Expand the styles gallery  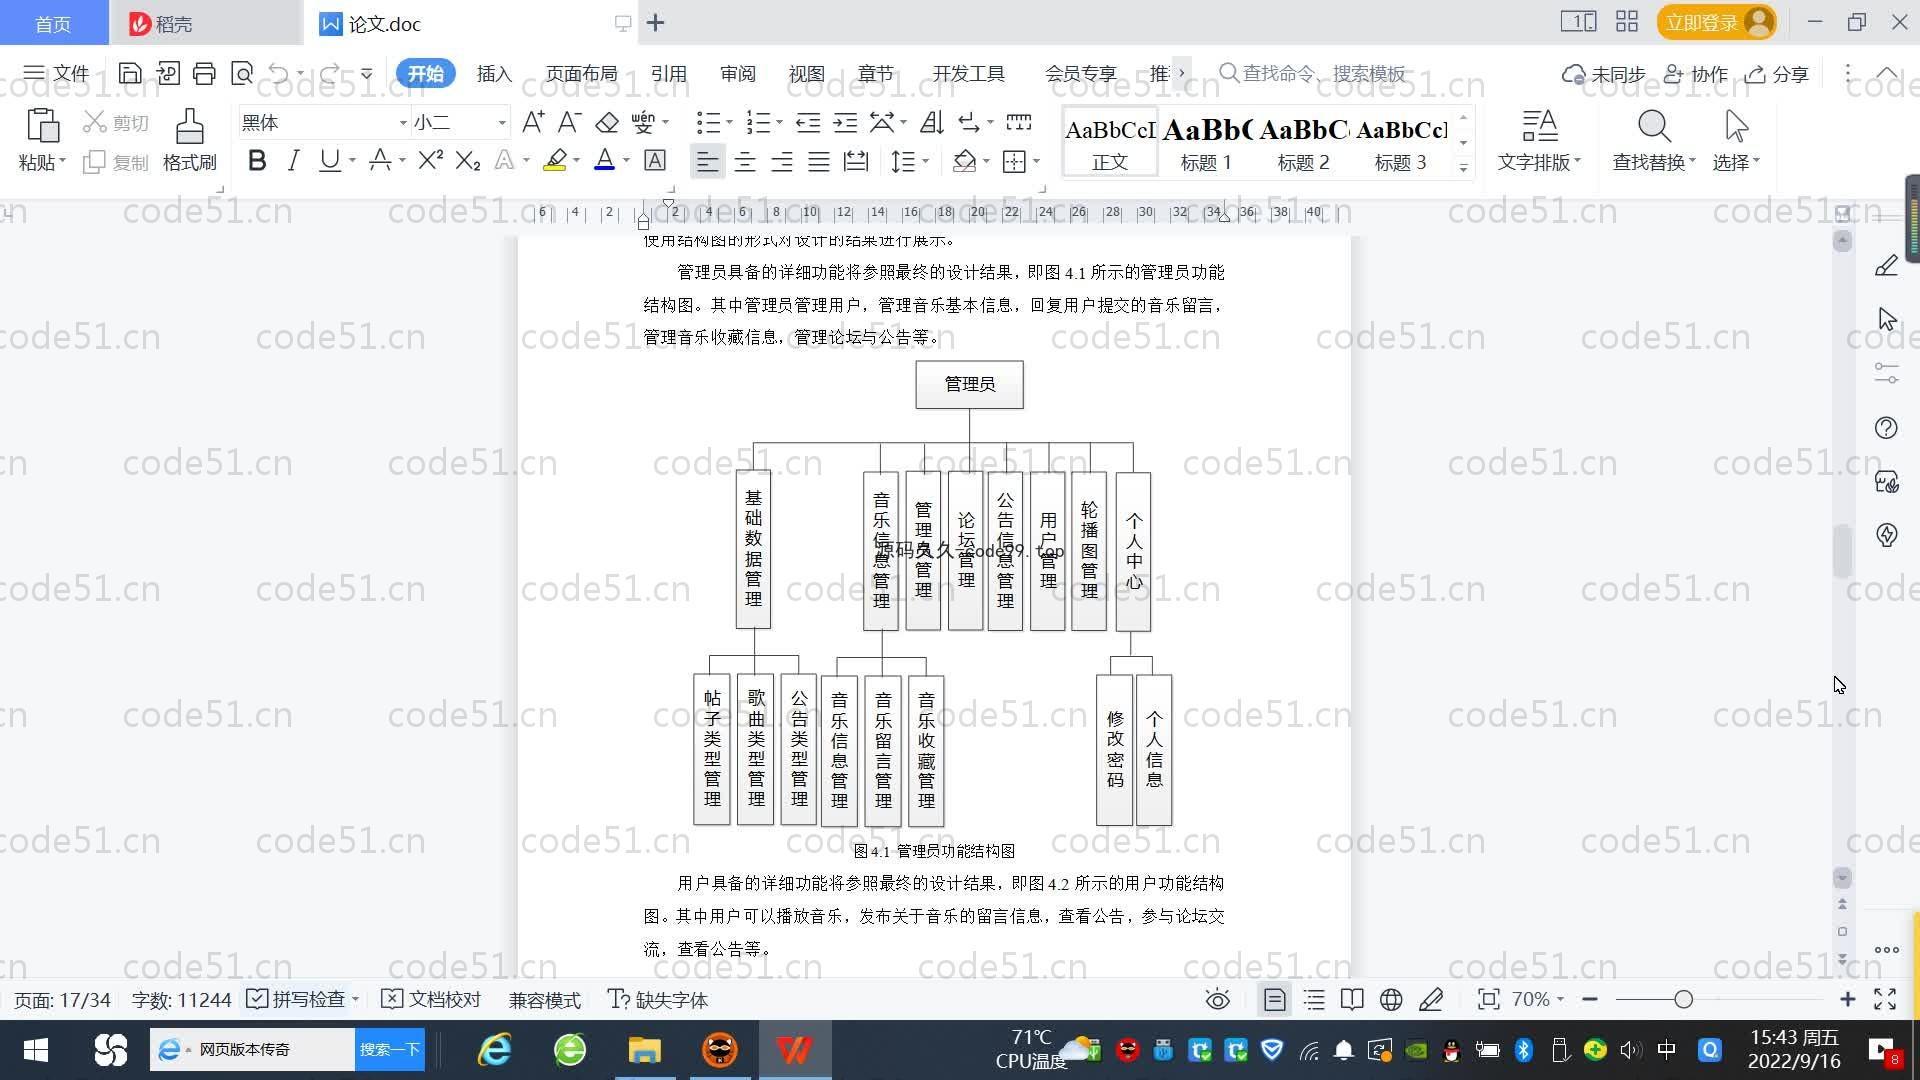[x=1464, y=168]
